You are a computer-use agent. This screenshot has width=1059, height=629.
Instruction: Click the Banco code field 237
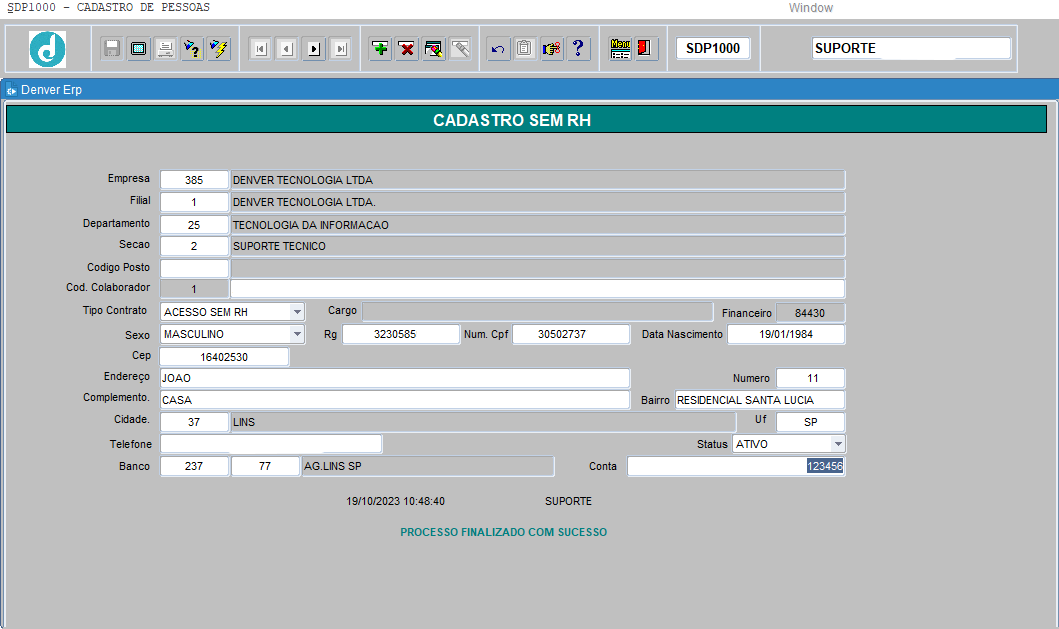pyautogui.click(x=194, y=466)
